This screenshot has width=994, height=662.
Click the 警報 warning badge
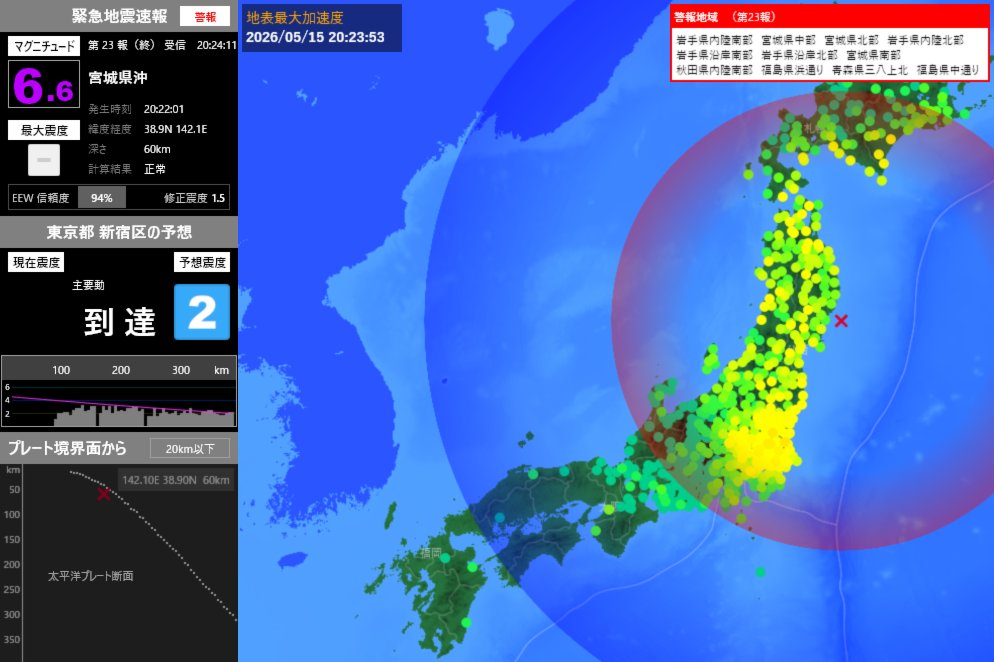point(205,16)
